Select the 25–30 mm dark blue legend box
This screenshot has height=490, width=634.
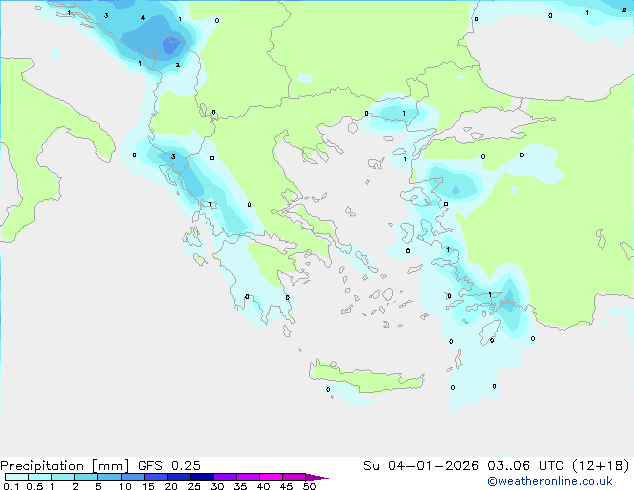point(202,477)
